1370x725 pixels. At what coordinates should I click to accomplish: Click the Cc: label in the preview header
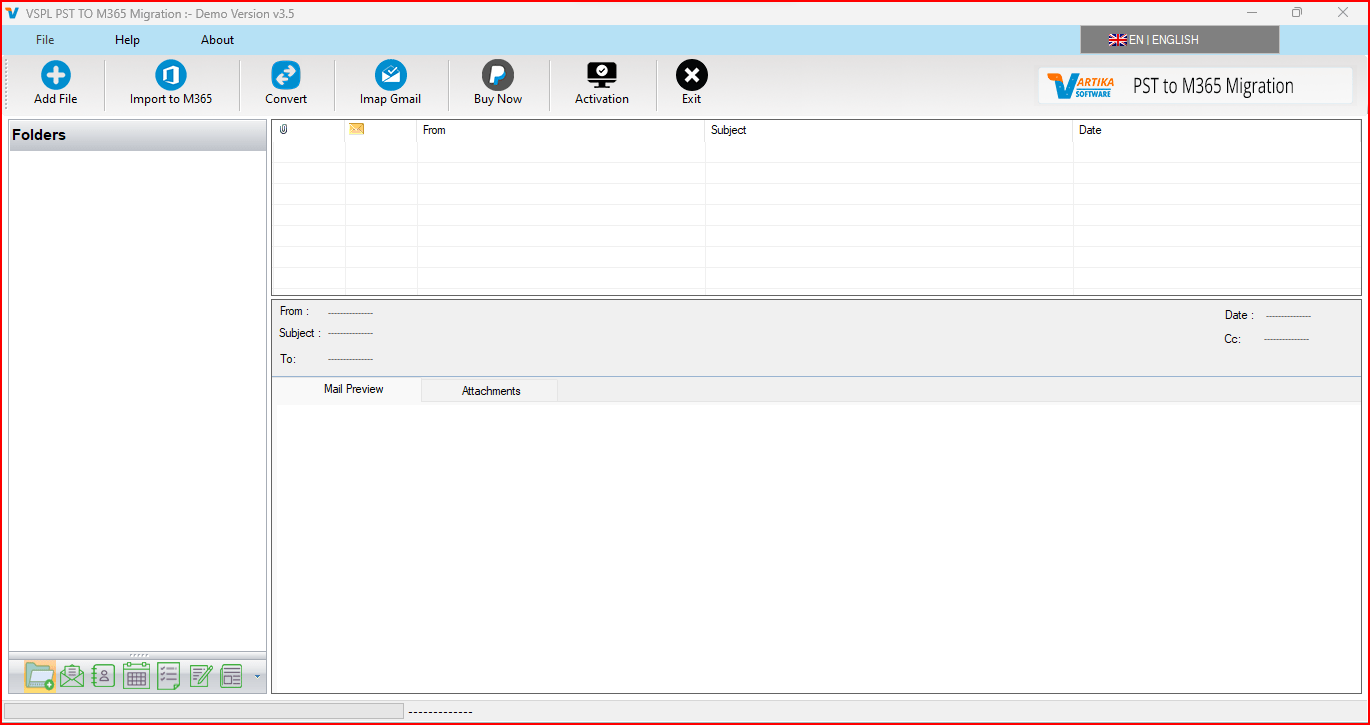1232,339
